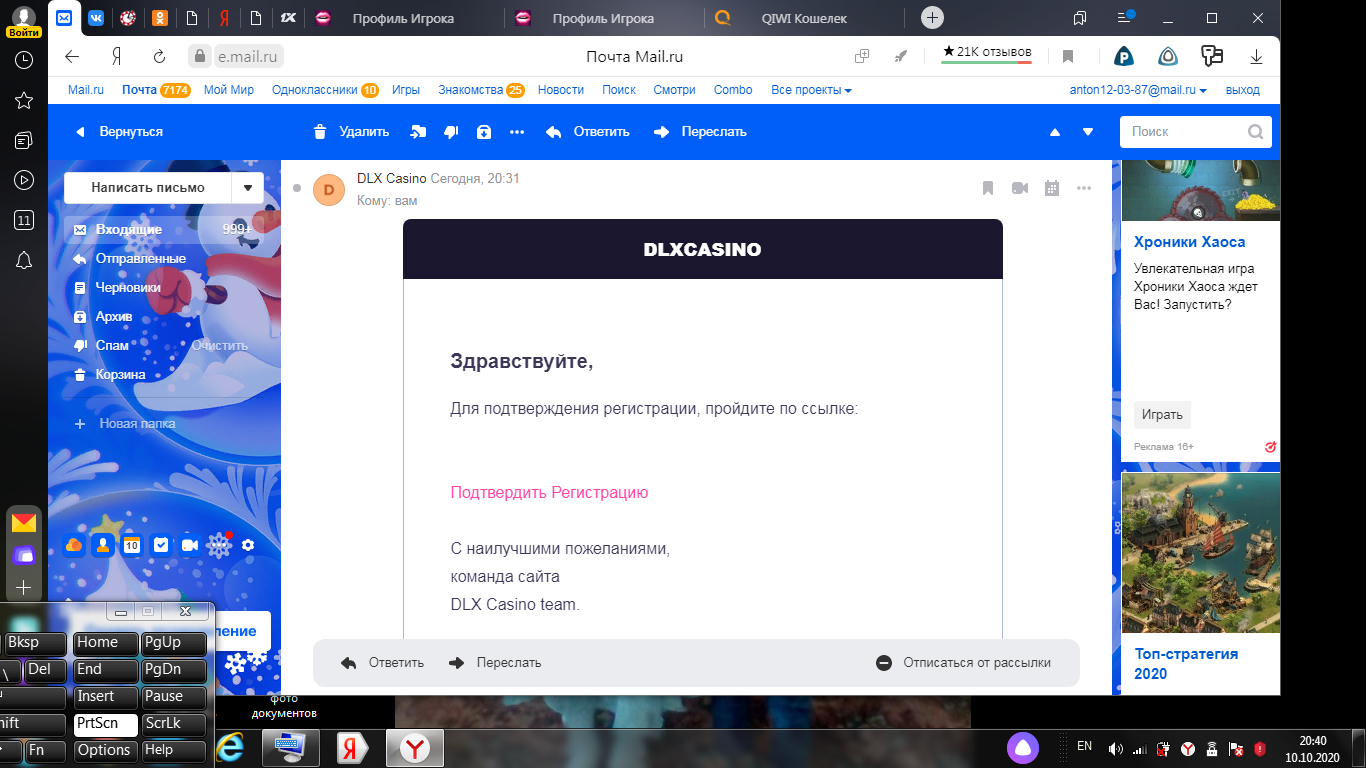This screenshot has width=1366, height=768.
Task: Expand the Все проекты dropdown
Action: click(x=811, y=90)
